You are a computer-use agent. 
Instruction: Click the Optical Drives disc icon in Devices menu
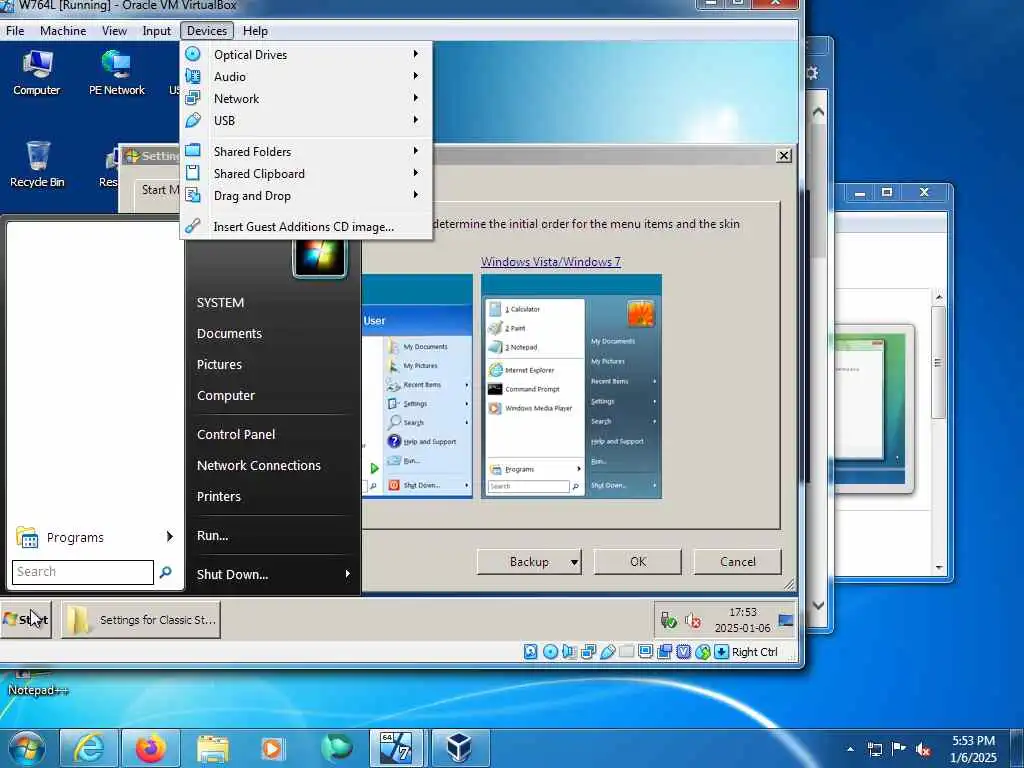coord(193,54)
